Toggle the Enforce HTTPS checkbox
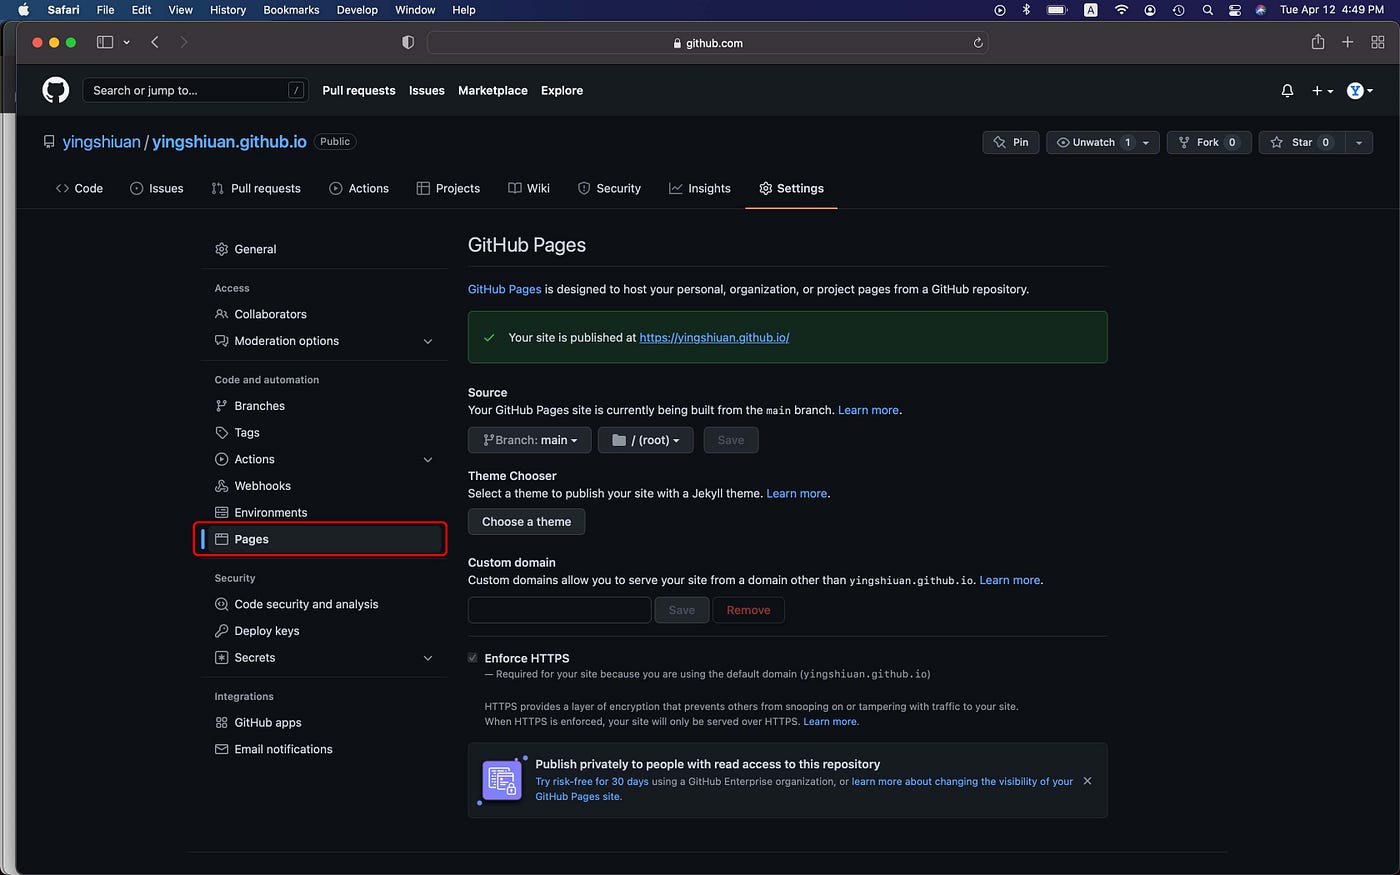Screen dimensions: 1400x875 pyautogui.click(x=473, y=658)
